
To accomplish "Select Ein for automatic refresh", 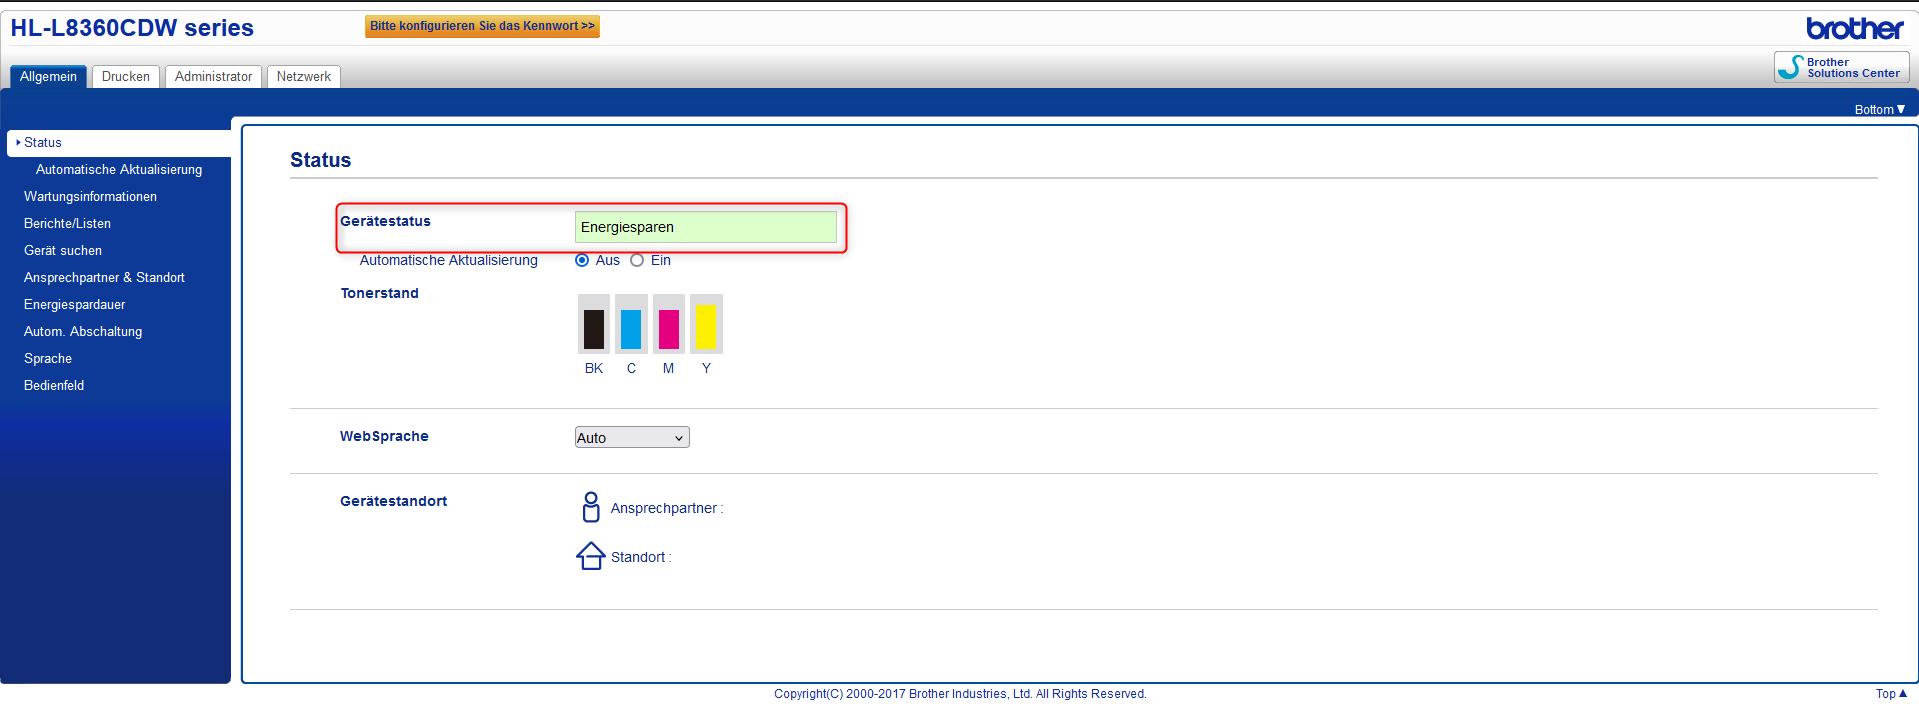I will pyautogui.click(x=637, y=260).
